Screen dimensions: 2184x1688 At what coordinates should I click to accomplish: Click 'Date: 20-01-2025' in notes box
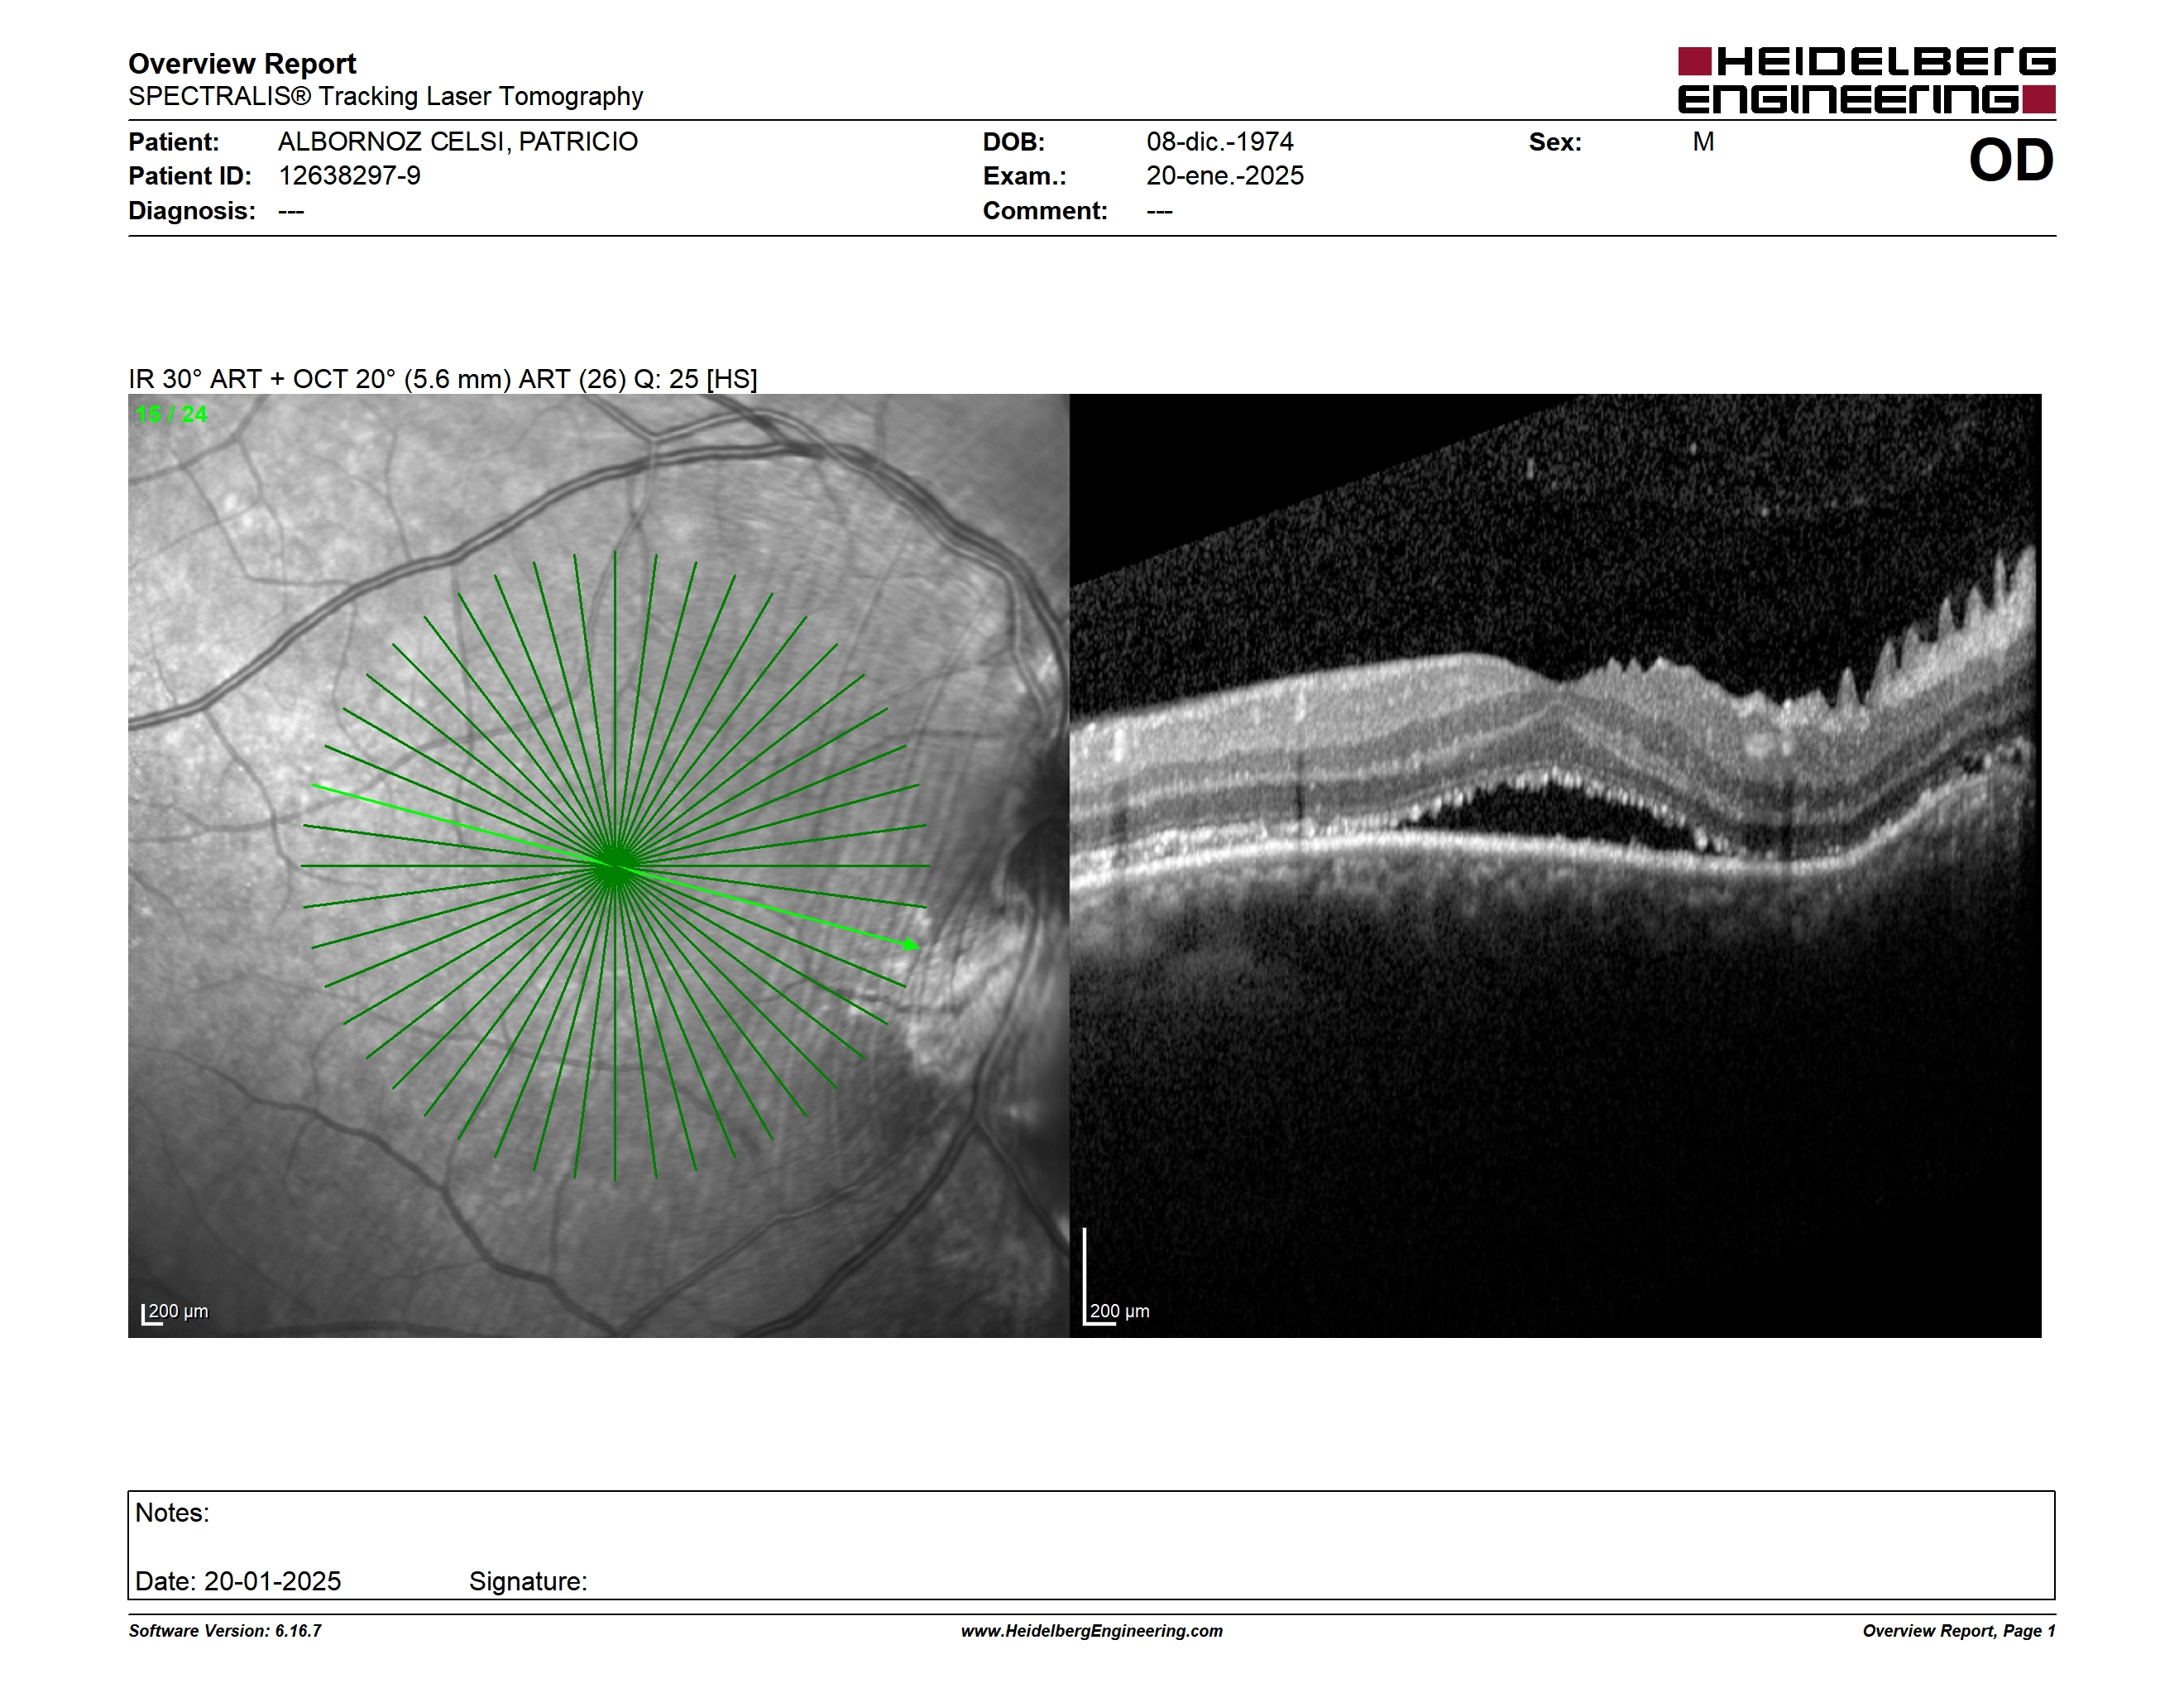point(238,1581)
